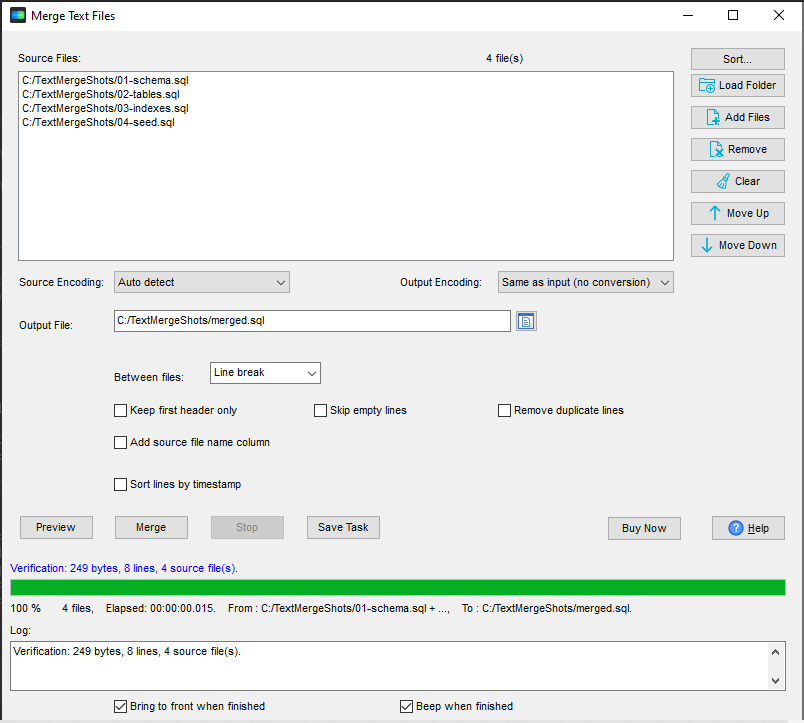
Task: Click the Save Task button
Action: click(343, 528)
